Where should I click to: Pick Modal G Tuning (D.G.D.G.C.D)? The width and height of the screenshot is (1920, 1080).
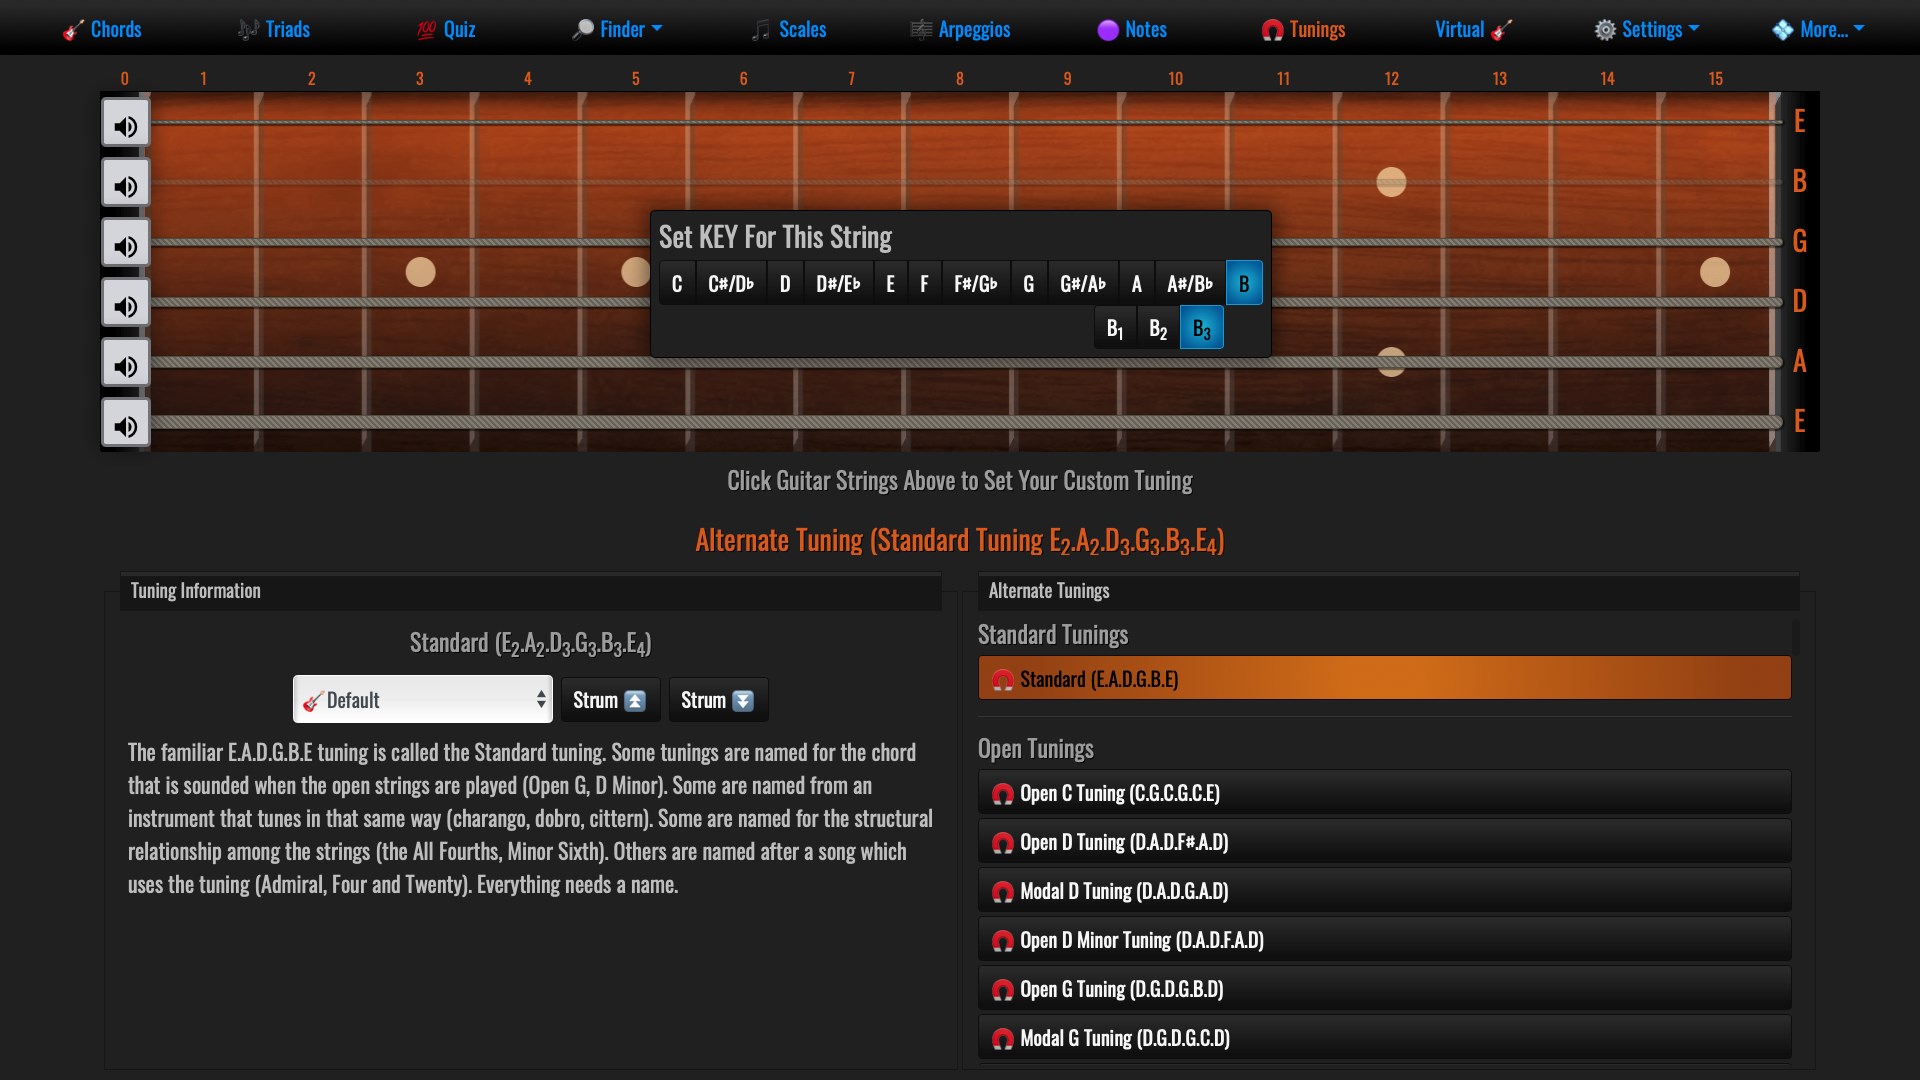[x=1384, y=1038]
